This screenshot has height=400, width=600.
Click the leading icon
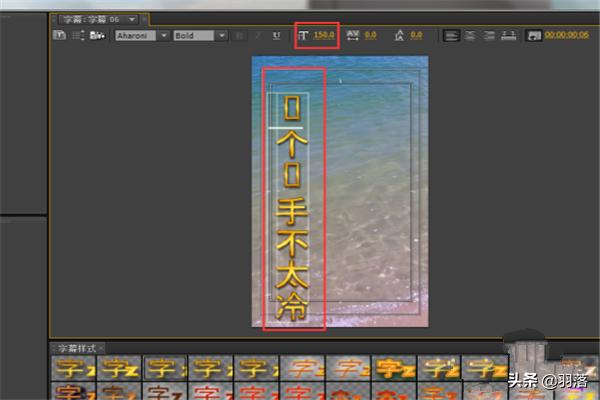pos(399,36)
